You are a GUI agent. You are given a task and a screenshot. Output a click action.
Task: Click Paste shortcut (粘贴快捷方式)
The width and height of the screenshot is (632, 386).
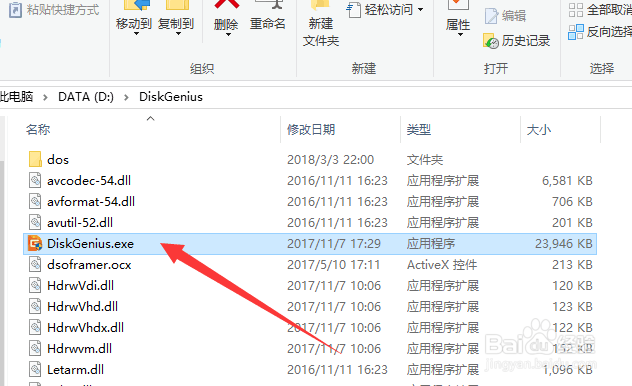[54, 9]
